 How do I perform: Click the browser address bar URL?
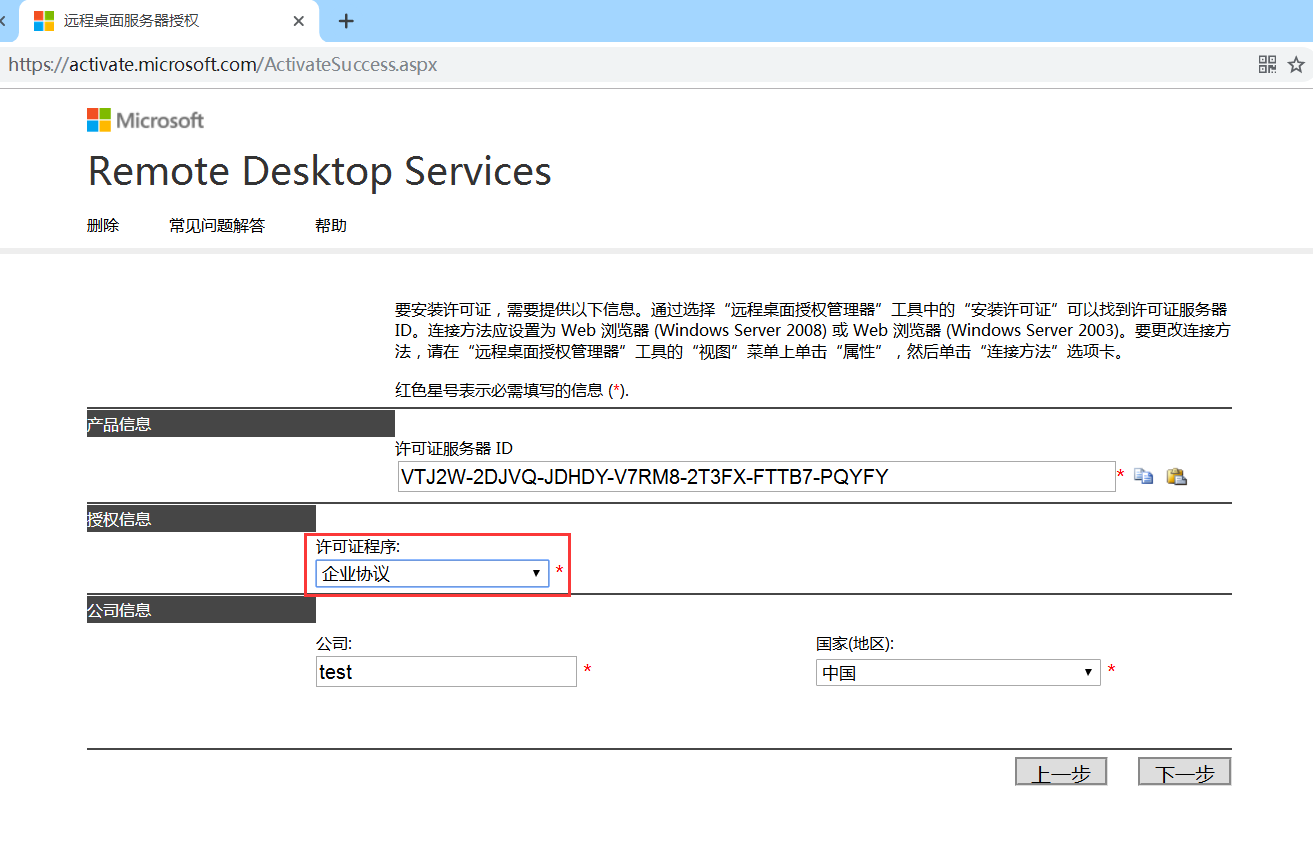(222, 64)
